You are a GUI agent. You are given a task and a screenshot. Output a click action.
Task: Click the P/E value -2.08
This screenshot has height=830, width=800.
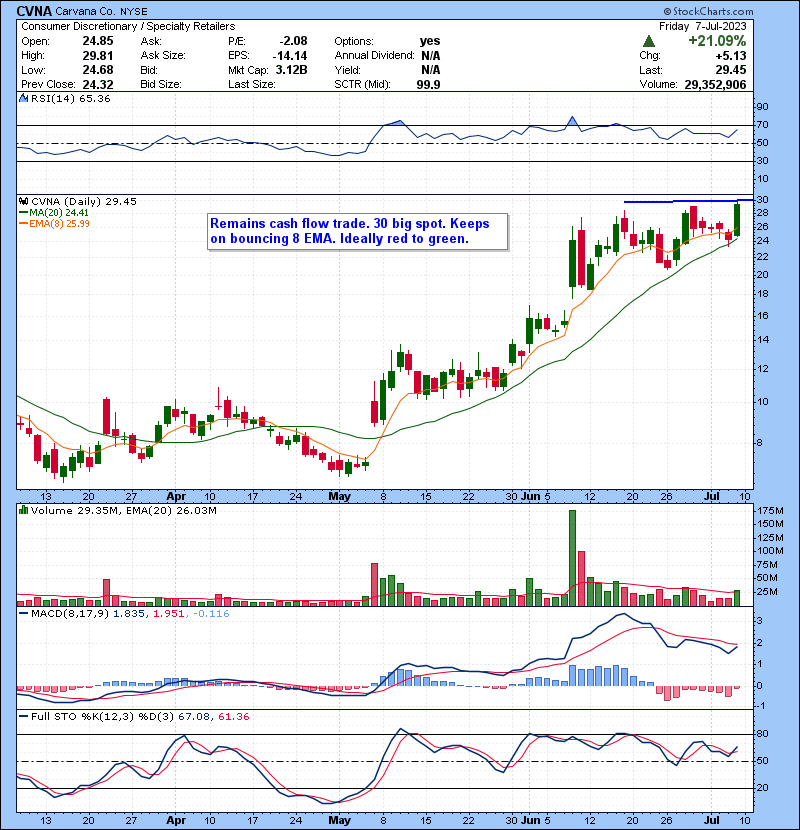[293, 41]
